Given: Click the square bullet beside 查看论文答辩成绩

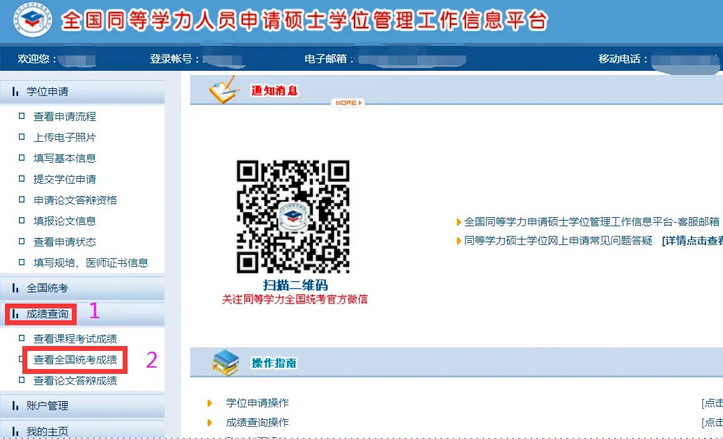Looking at the screenshot, I should click(x=22, y=380).
